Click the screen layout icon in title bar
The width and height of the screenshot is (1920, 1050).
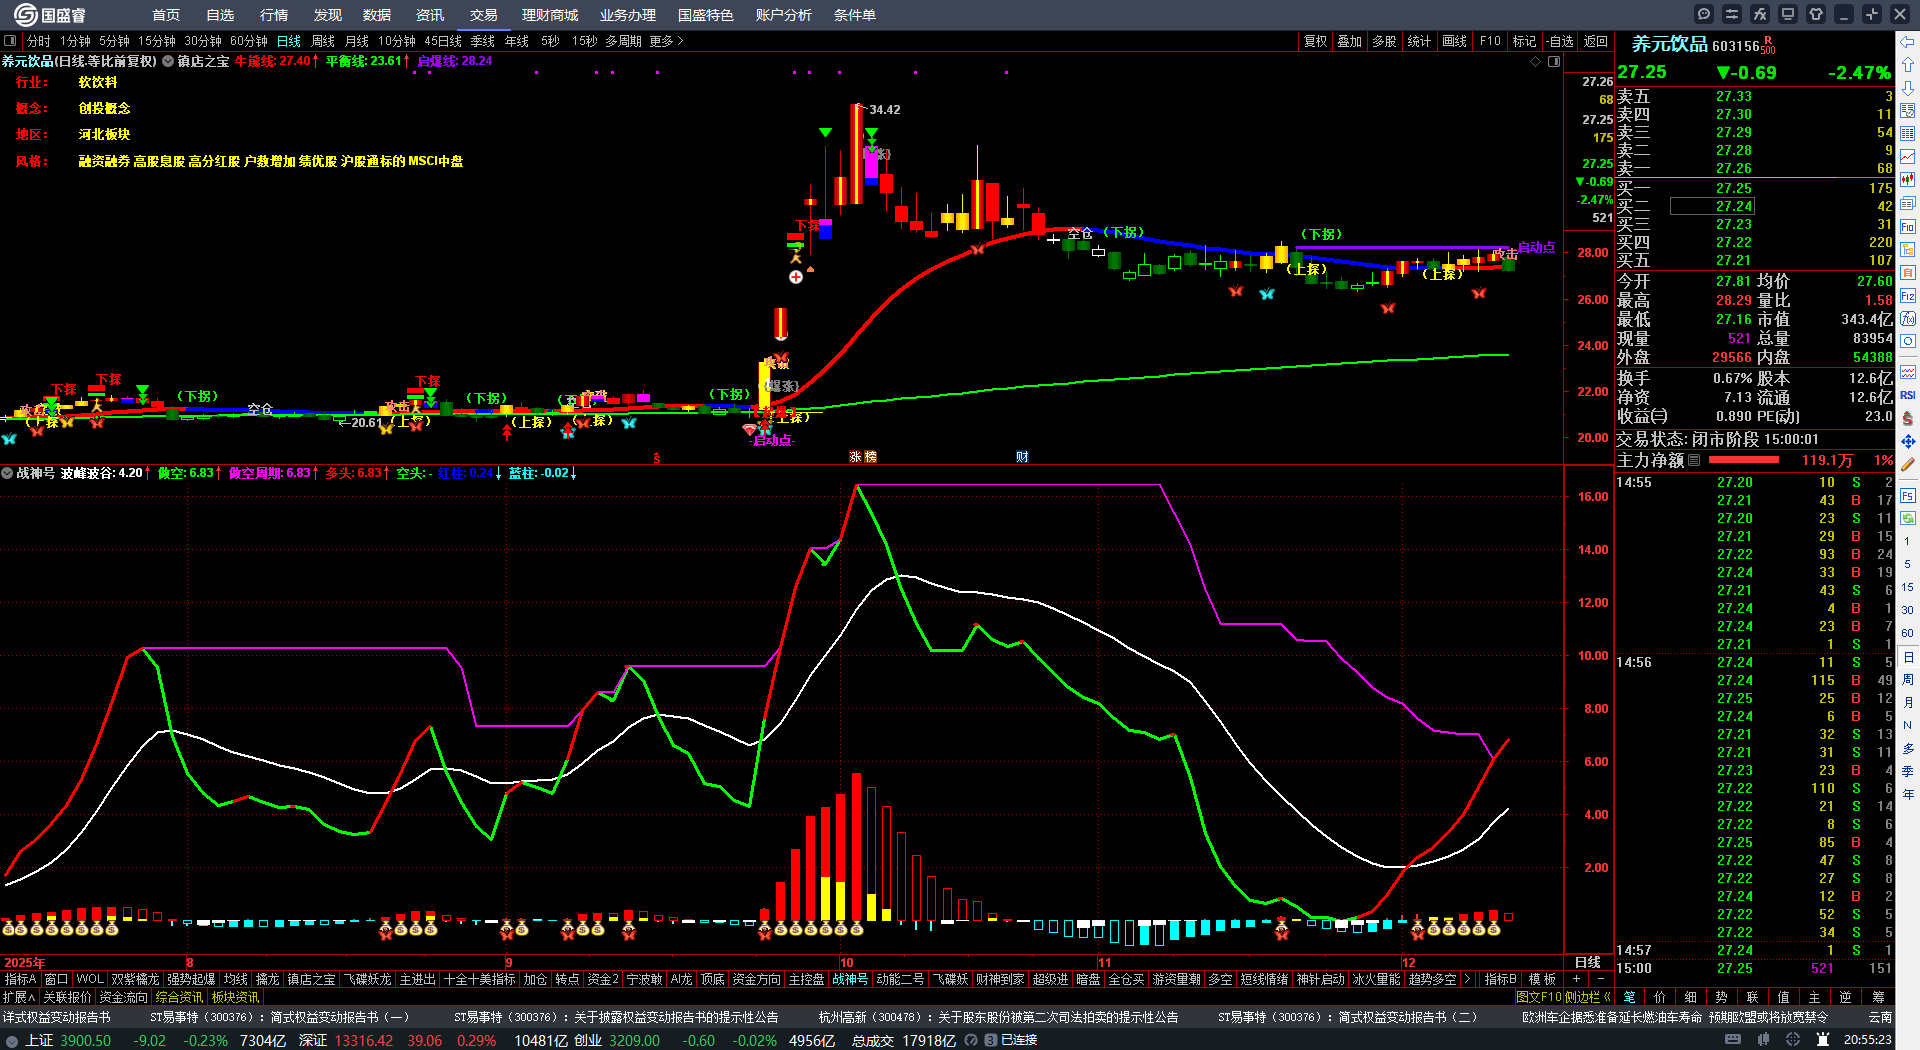(x=1788, y=14)
